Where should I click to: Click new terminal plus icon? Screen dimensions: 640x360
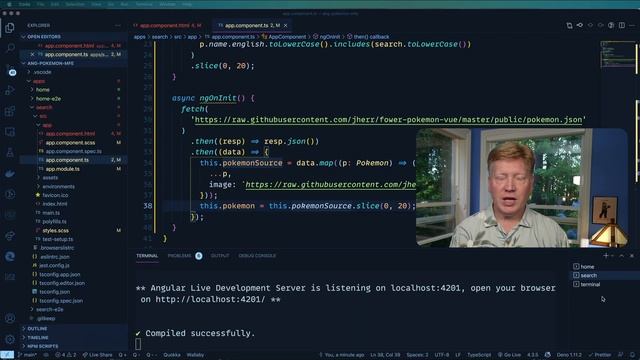click(x=606, y=256)
